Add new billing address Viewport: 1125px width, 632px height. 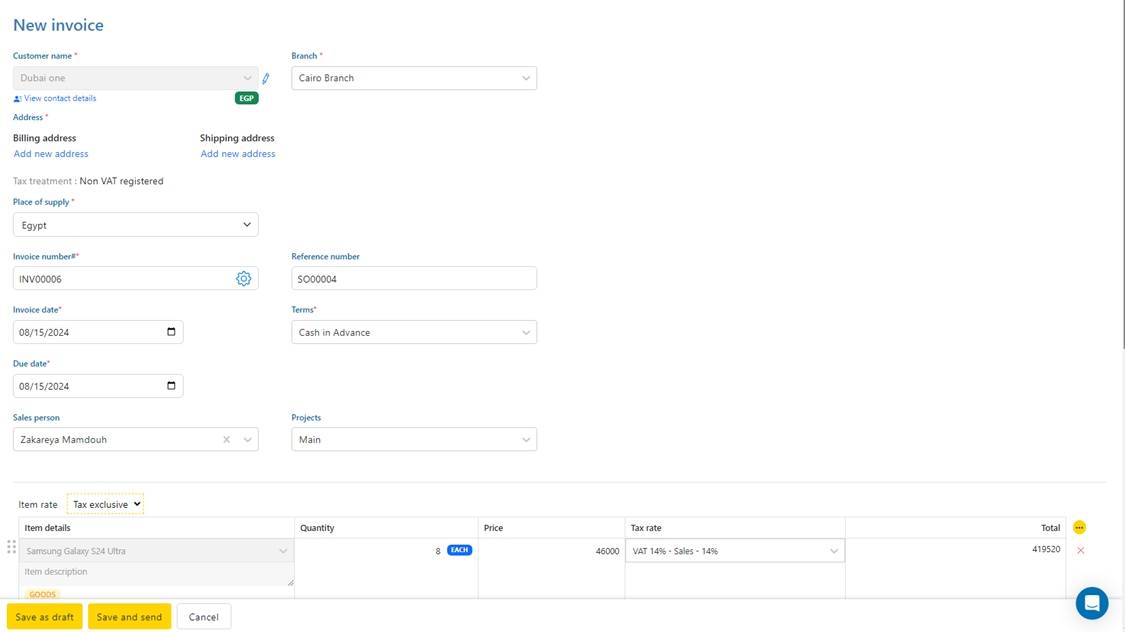[51, 154]
